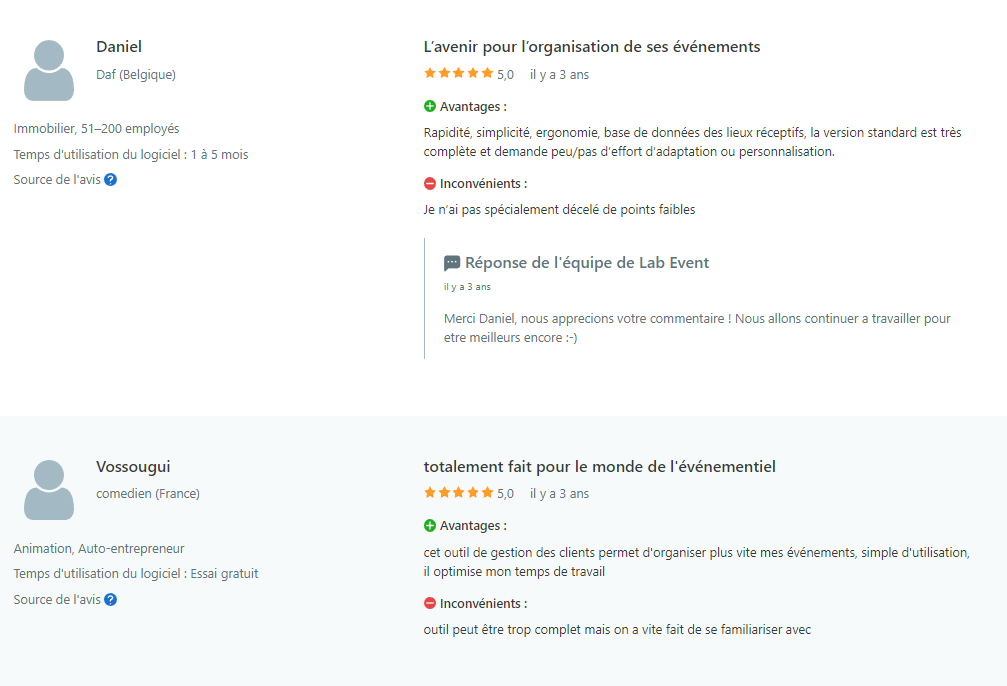
Task: Click reviewer name Vossougui
Action: point(133,467)
